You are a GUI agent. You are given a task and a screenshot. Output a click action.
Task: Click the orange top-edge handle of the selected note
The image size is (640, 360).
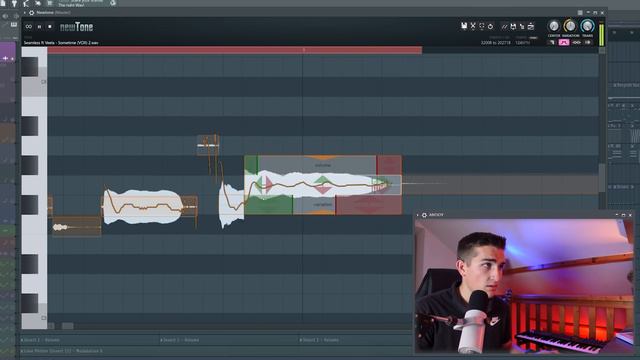point(322,158)
